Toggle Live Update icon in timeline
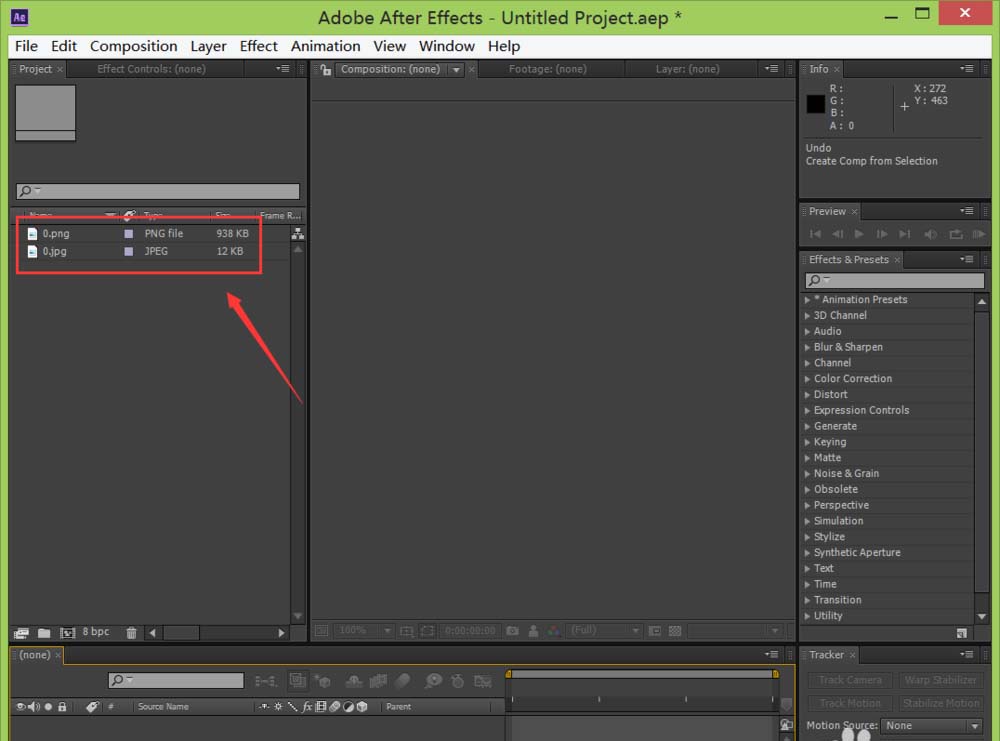Screen dimensions: 1000x741 pyautogui.click(x=298, y=680)
